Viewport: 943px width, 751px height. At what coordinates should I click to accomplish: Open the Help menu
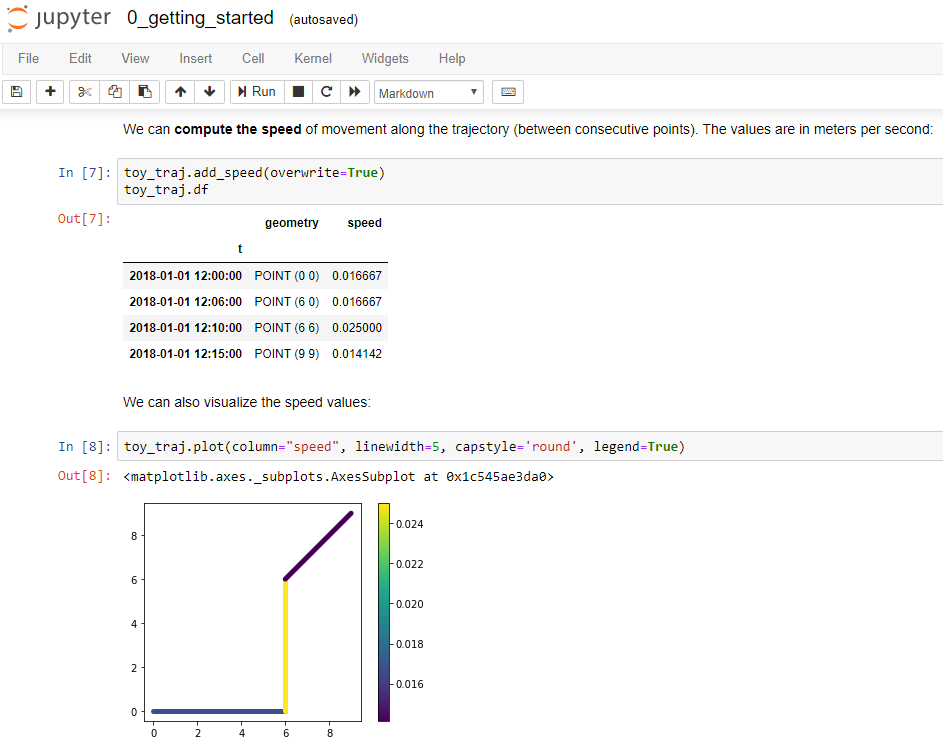pyautogui.click(x=451, y=58)
